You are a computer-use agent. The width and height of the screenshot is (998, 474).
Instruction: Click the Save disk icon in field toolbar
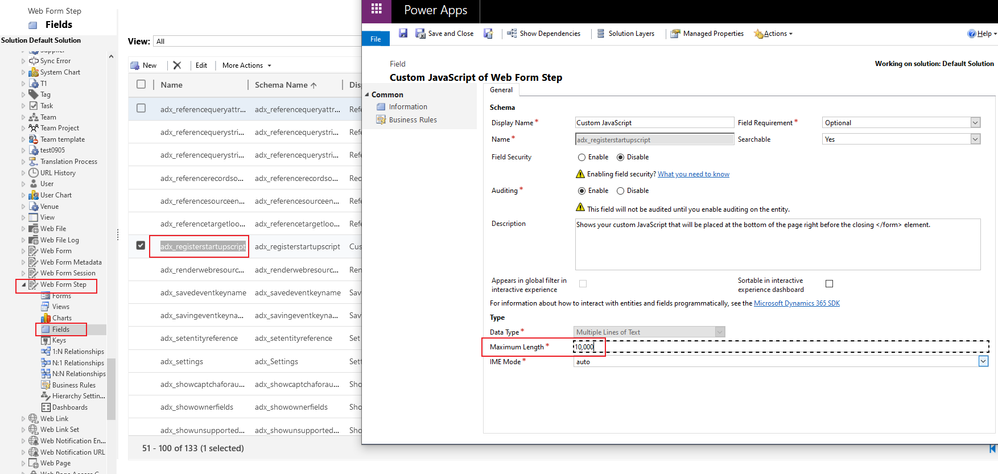click(403, 33)
